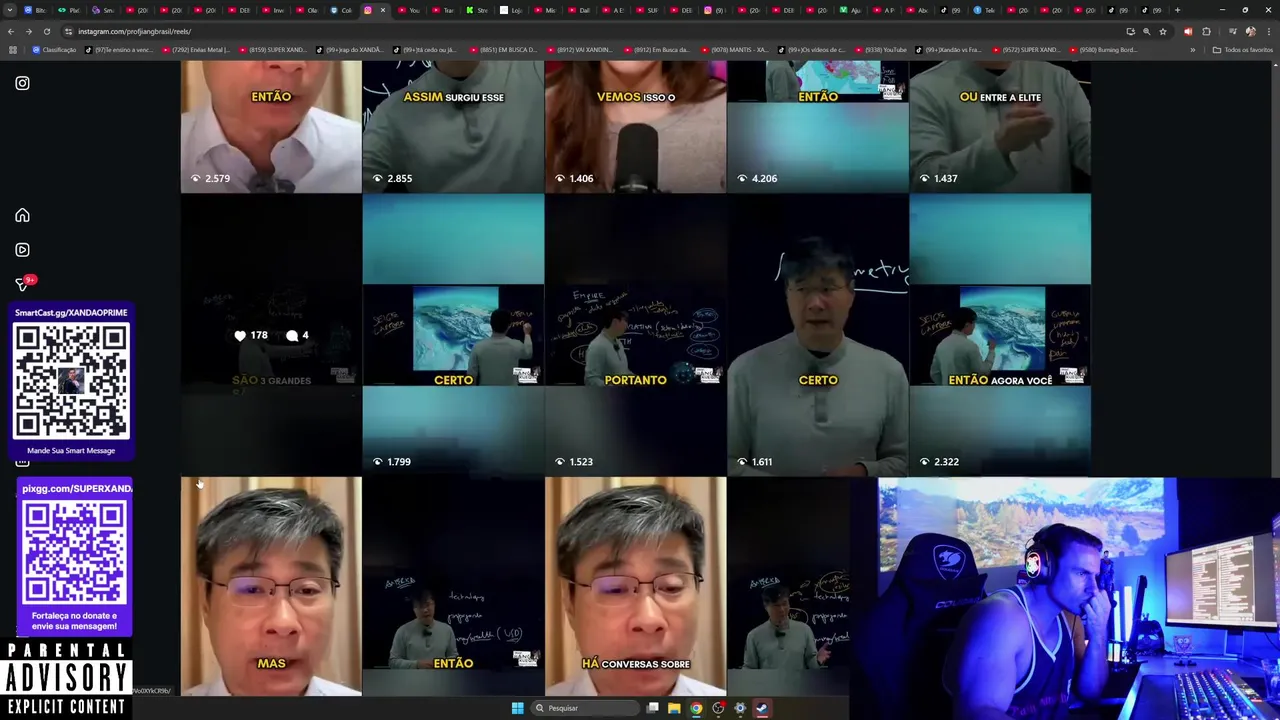
Task: Switch to the 'Ajus' tab
Action: pos(850,10)
